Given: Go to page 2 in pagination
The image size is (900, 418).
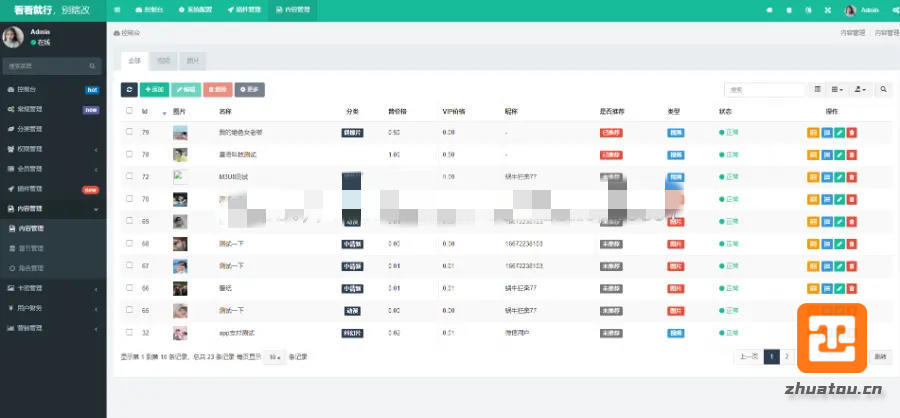Looking at the screenshot, I should [787, 356].
